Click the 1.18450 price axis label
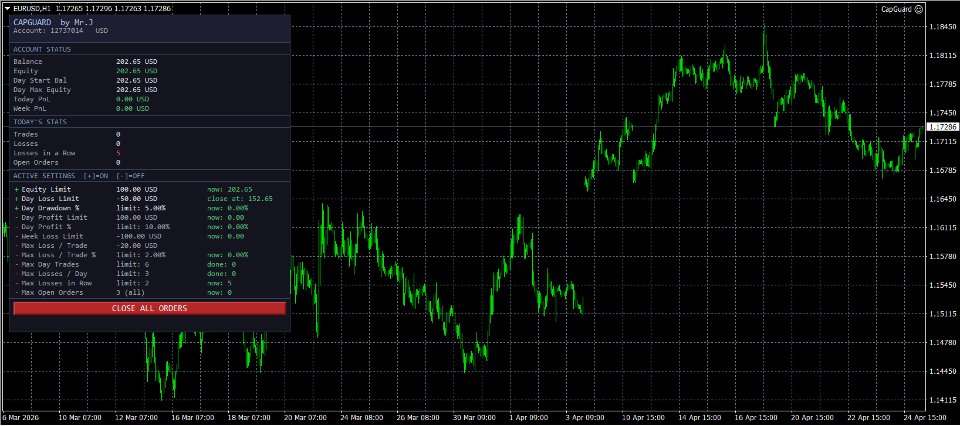960x426 pixels. pos(942,27)
